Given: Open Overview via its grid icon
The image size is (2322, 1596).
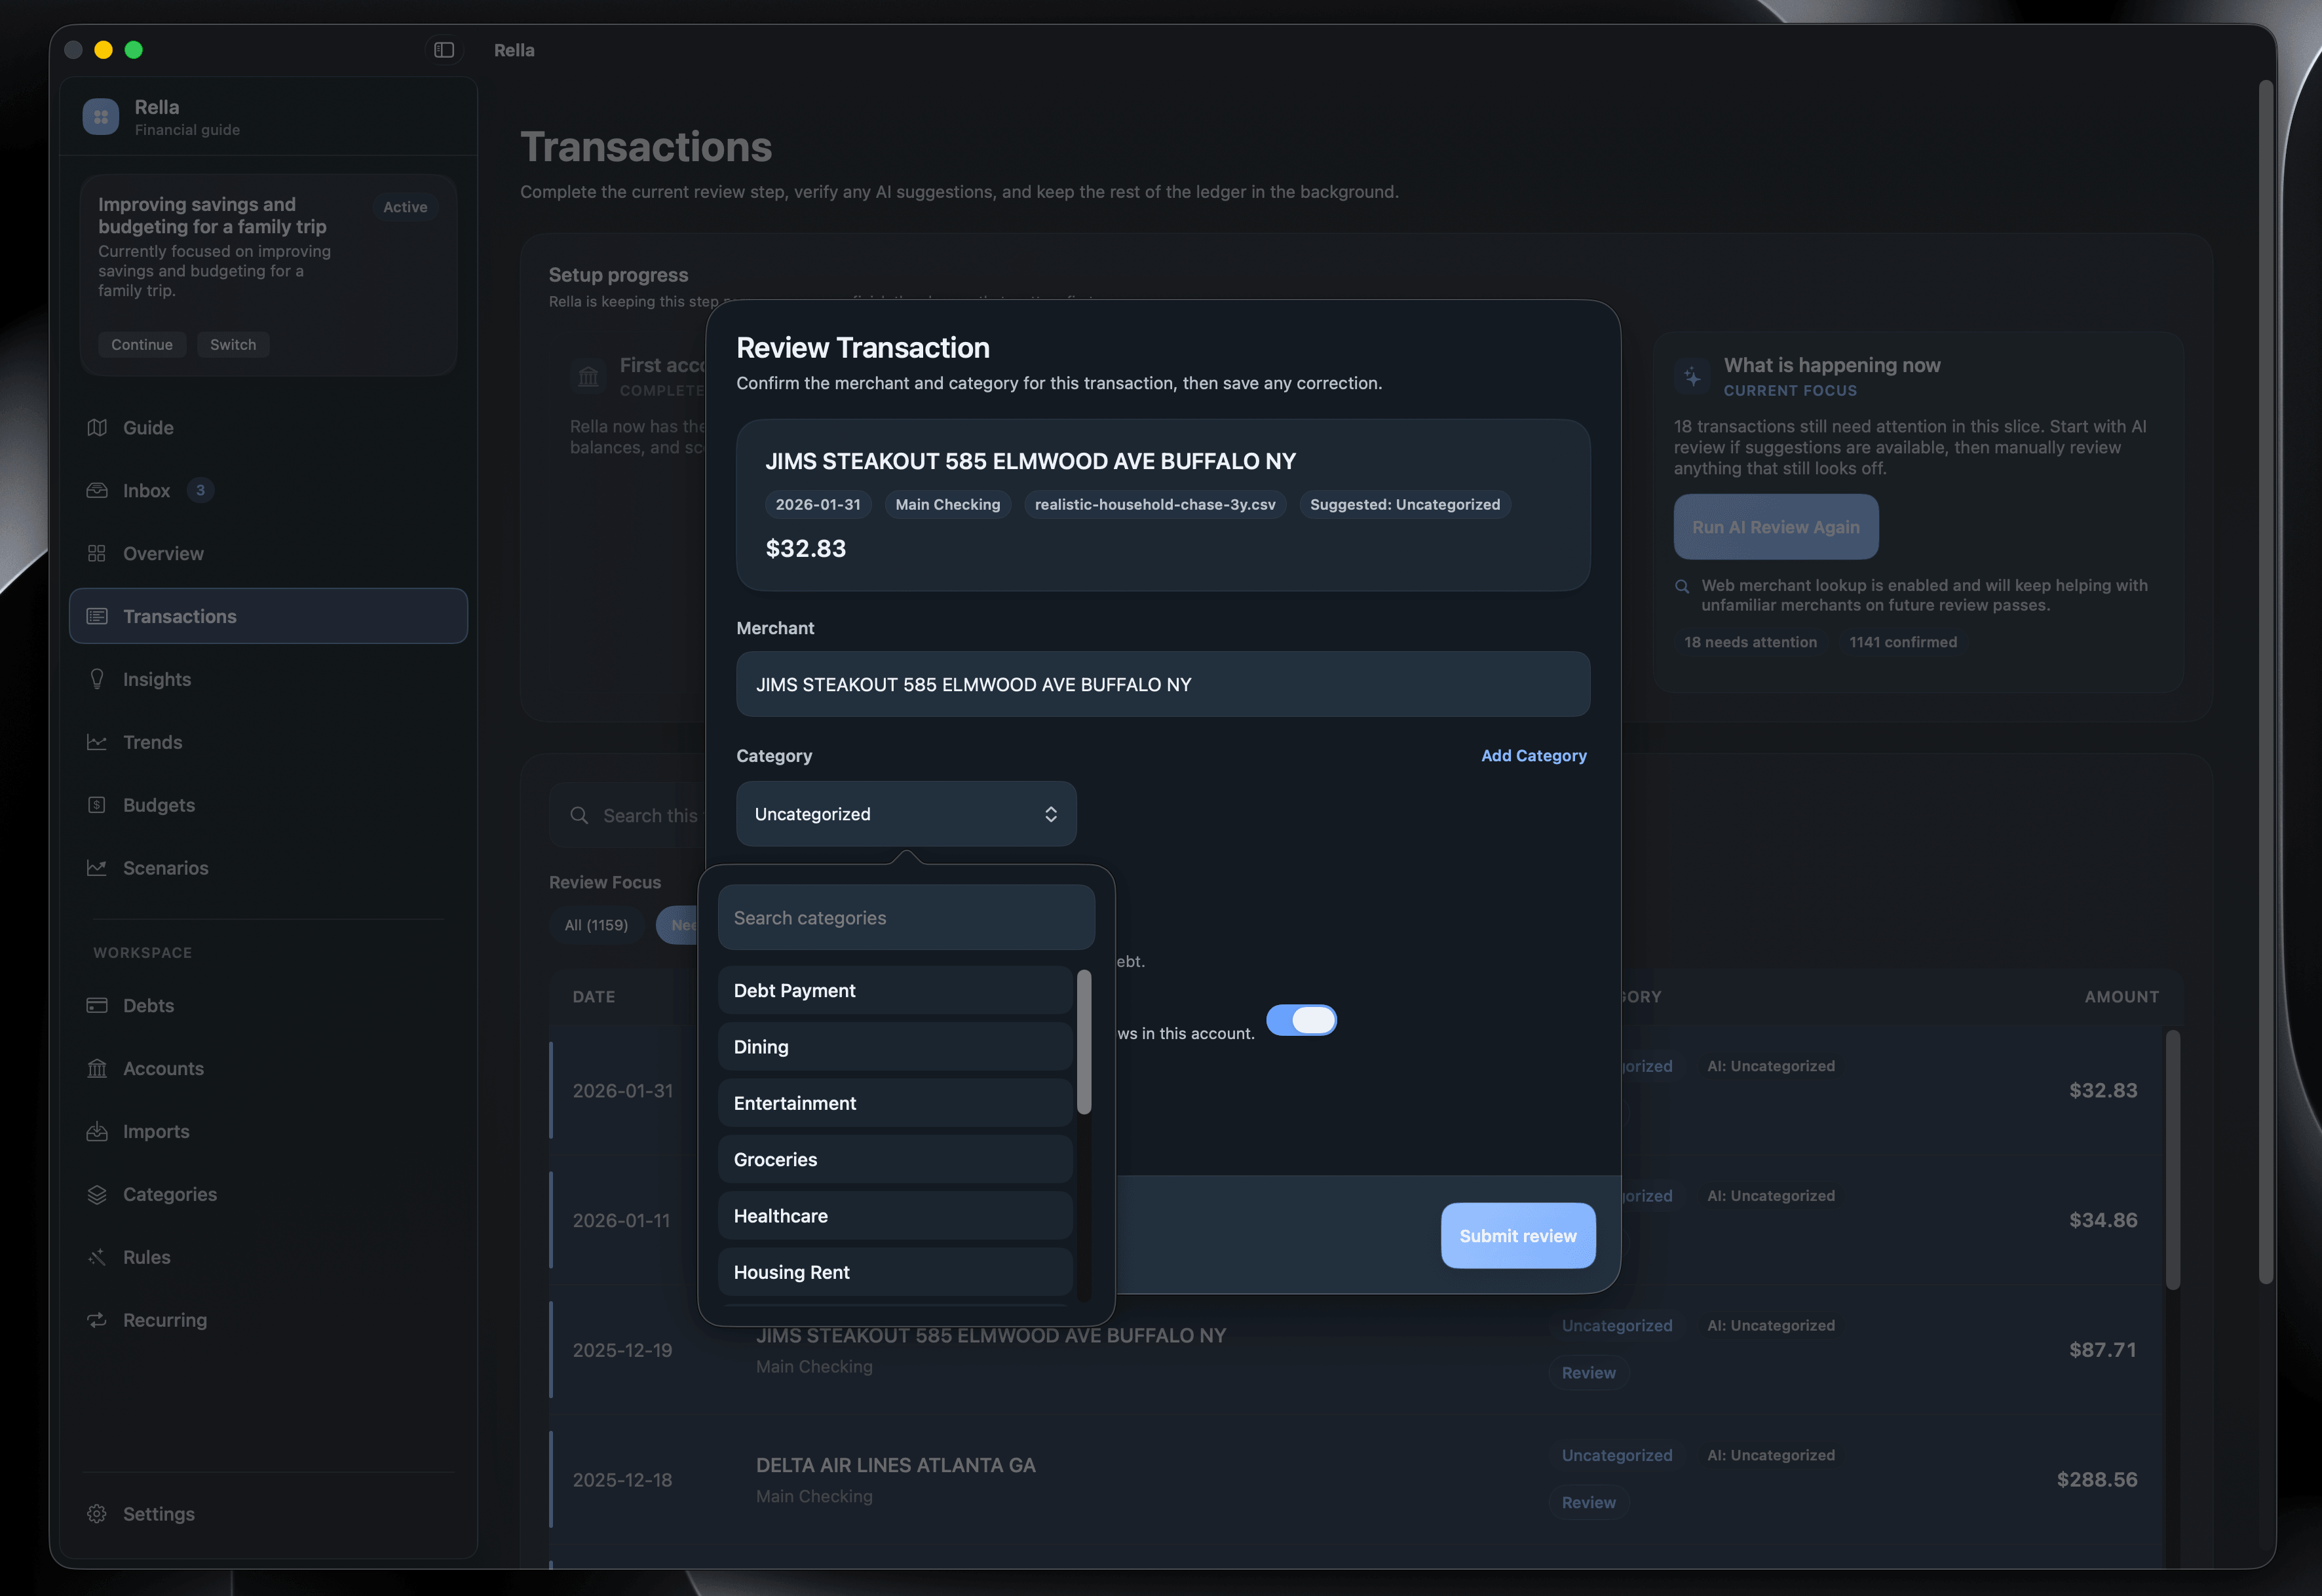Looking at the screenshot, I should [97, 554].
